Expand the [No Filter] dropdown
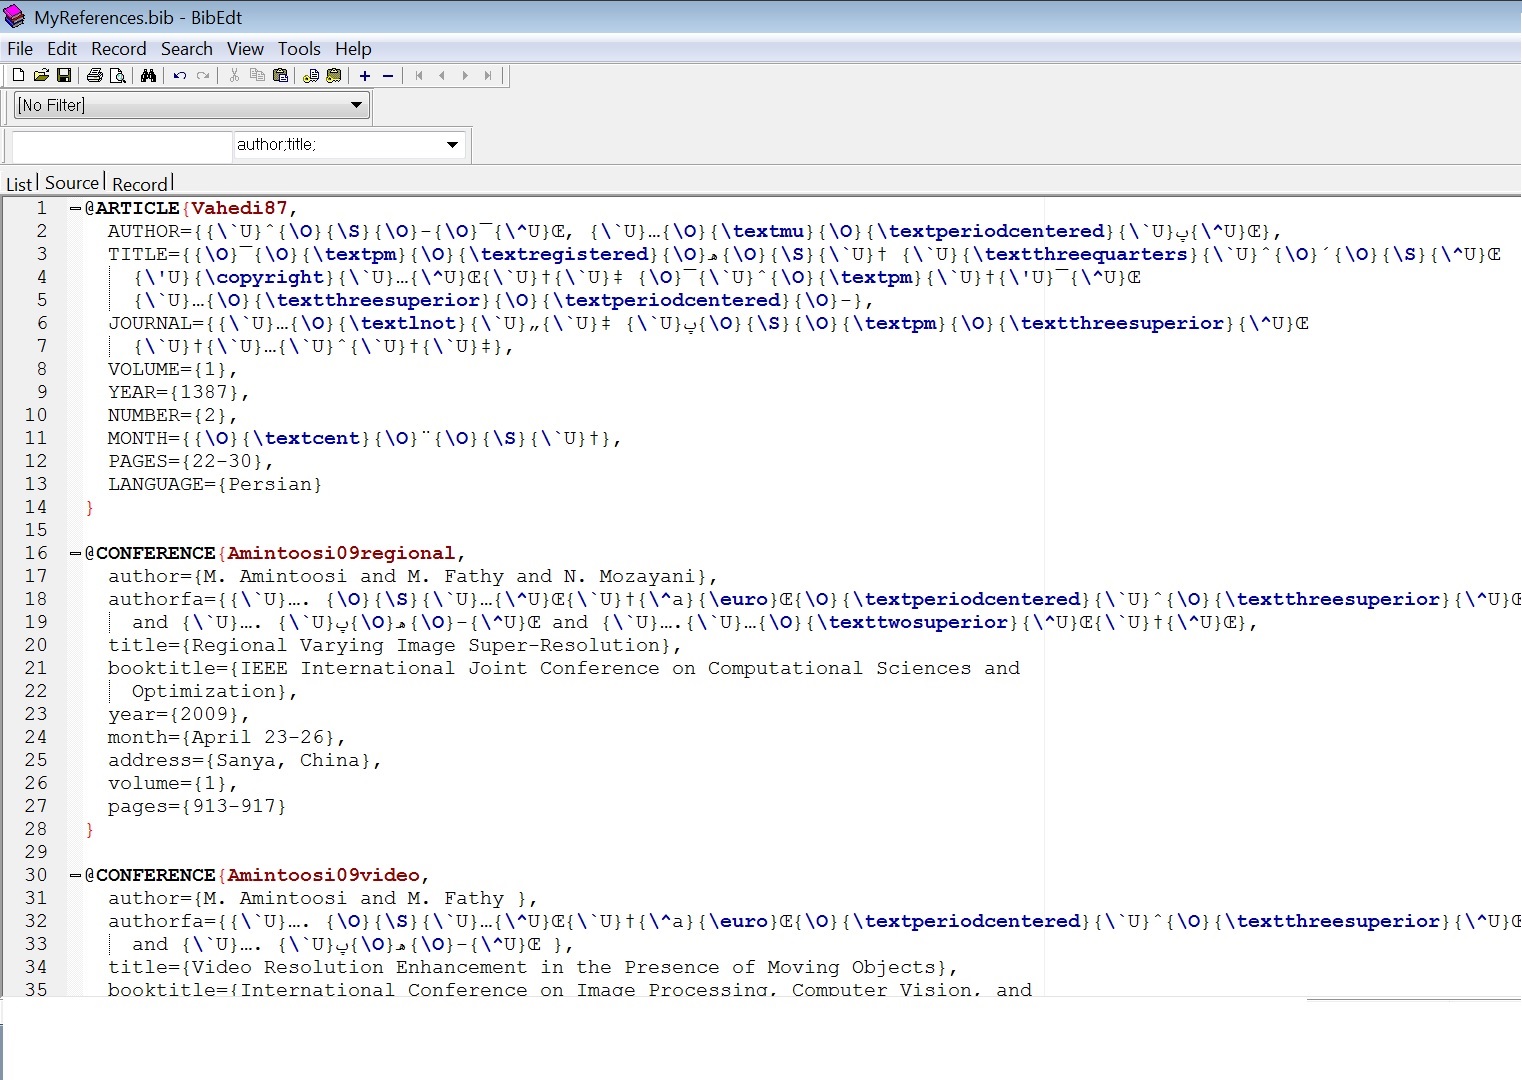Viewport: 1522px width, 1080px height. (x=356, y=105)
